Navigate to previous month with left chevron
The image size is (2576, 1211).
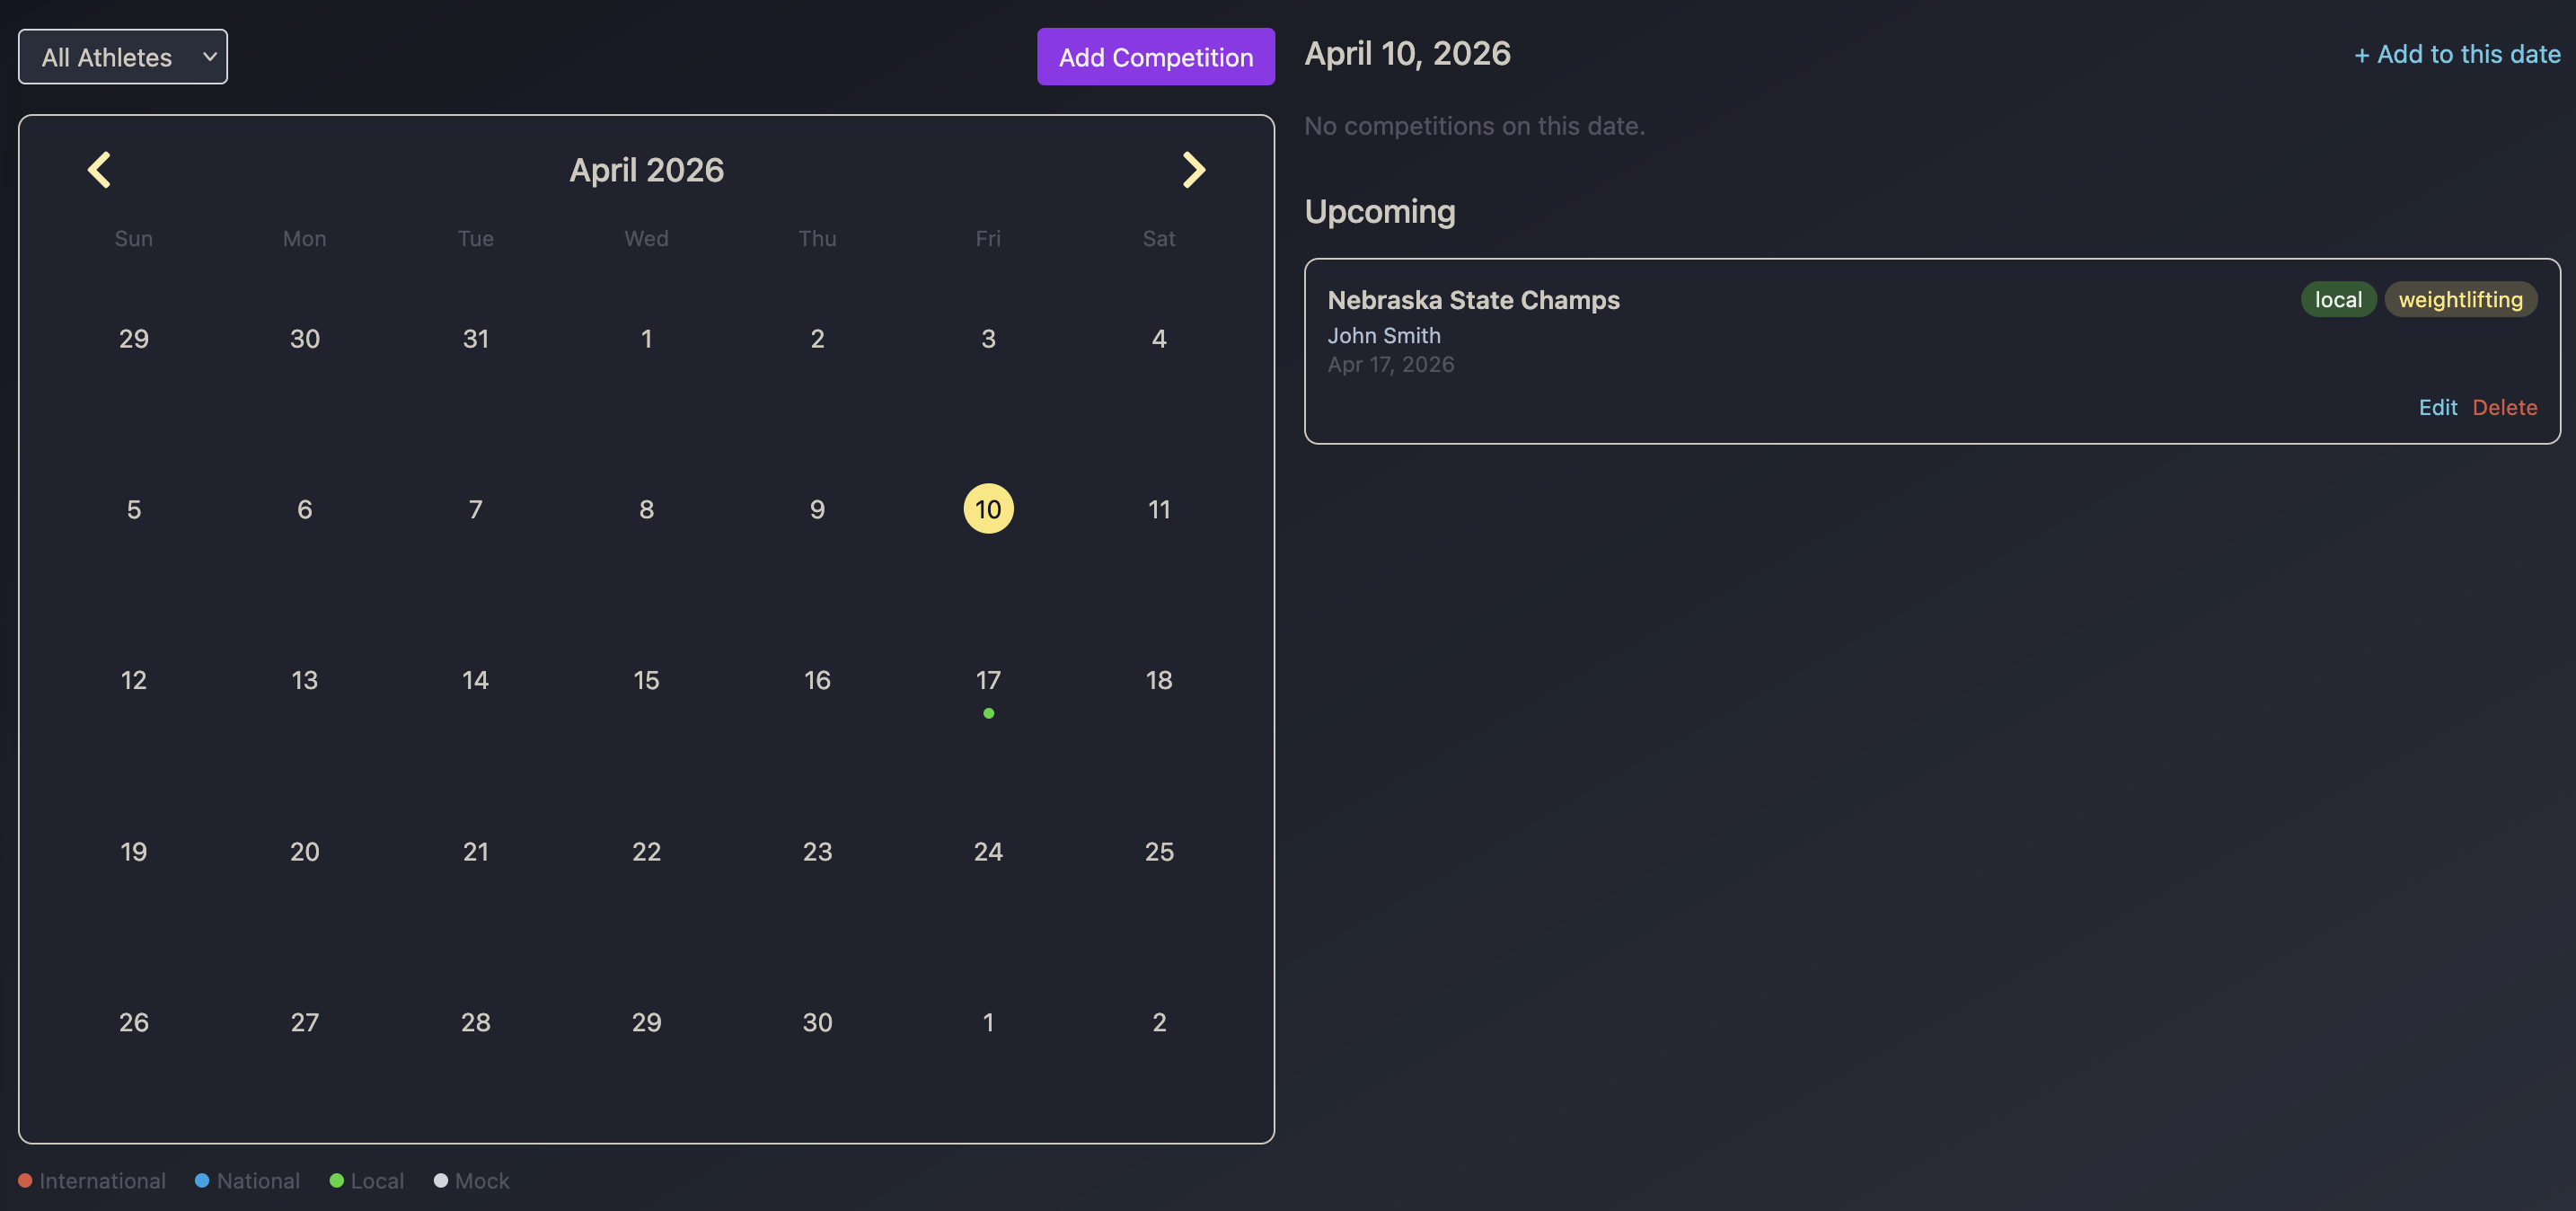[99, 169]
